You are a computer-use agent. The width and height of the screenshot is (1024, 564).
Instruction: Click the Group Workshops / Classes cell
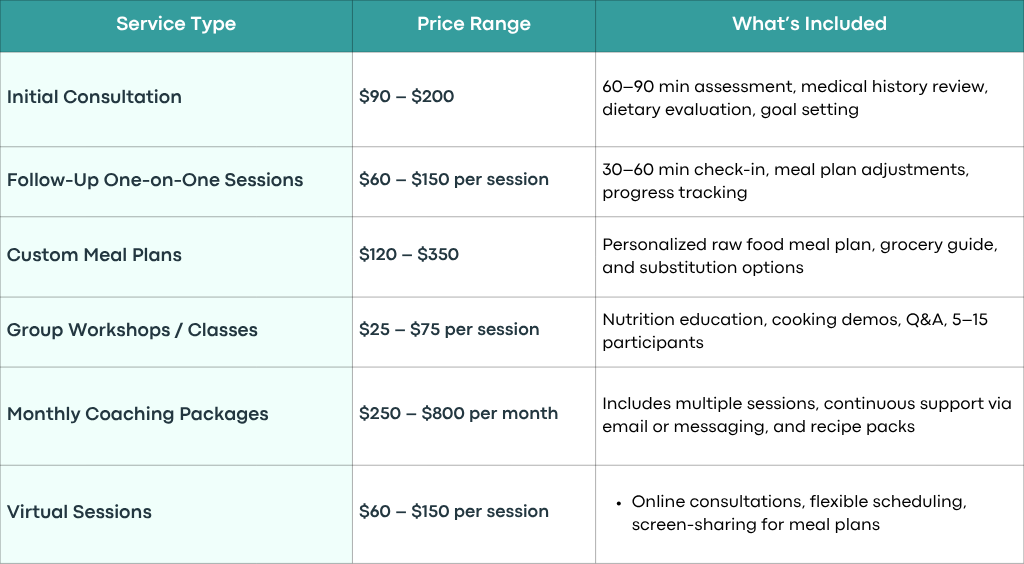176,332
